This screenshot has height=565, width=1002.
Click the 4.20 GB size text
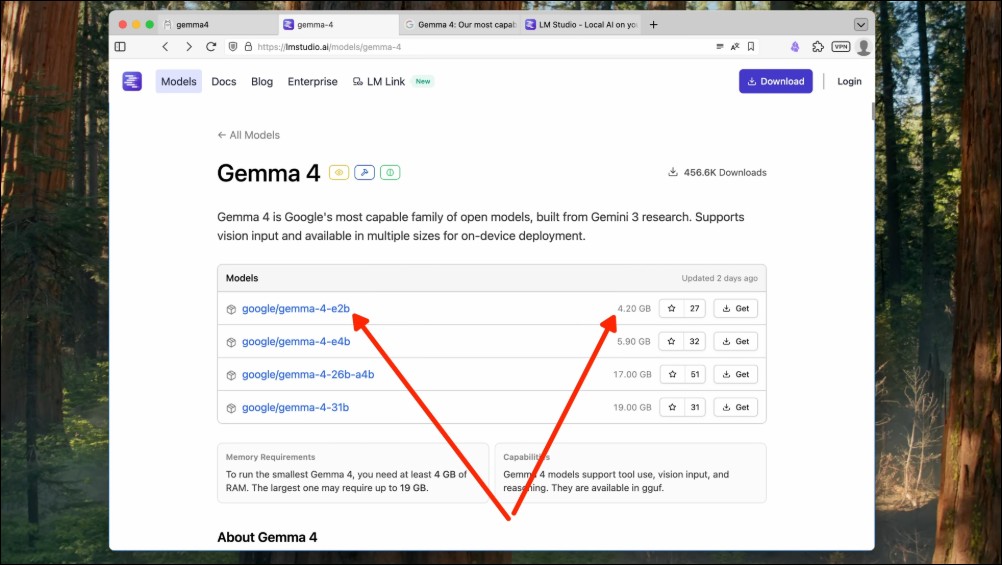[x=634, y=309]
